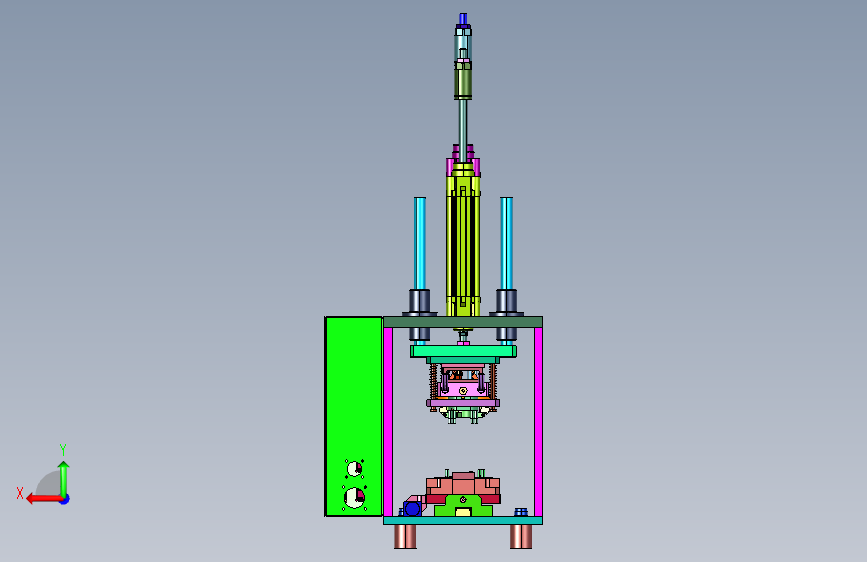Screen dimensions: 867x562
Task: Select the mint green moving platen
Action: click(x=463, y=351)
